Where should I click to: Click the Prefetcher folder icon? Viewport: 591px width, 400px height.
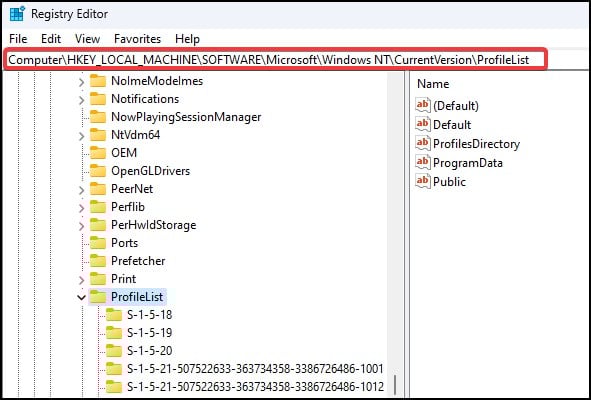point(98,261)
